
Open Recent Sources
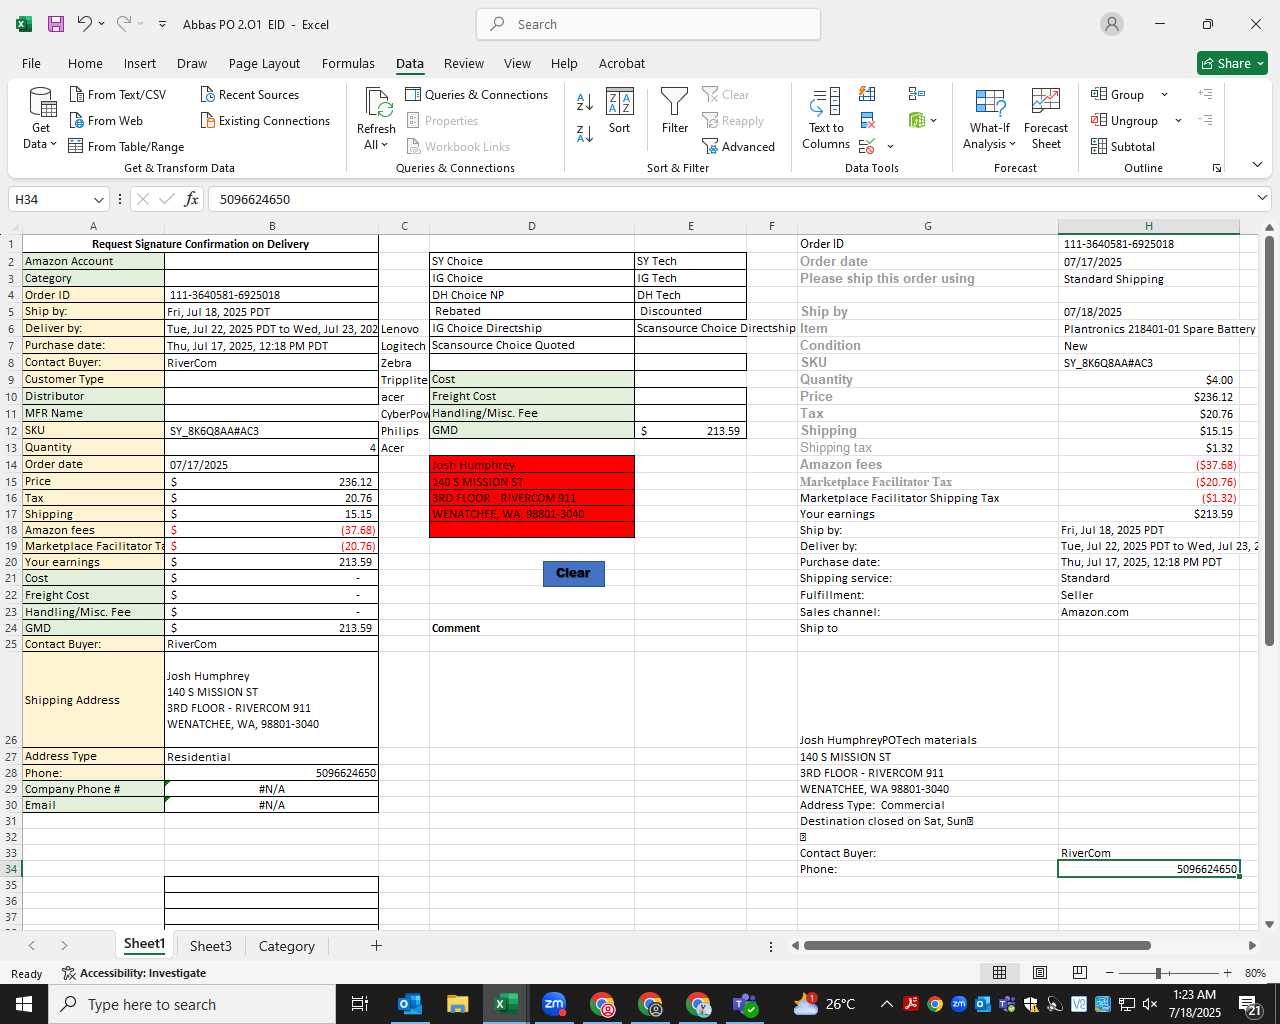tap(250, 94)
